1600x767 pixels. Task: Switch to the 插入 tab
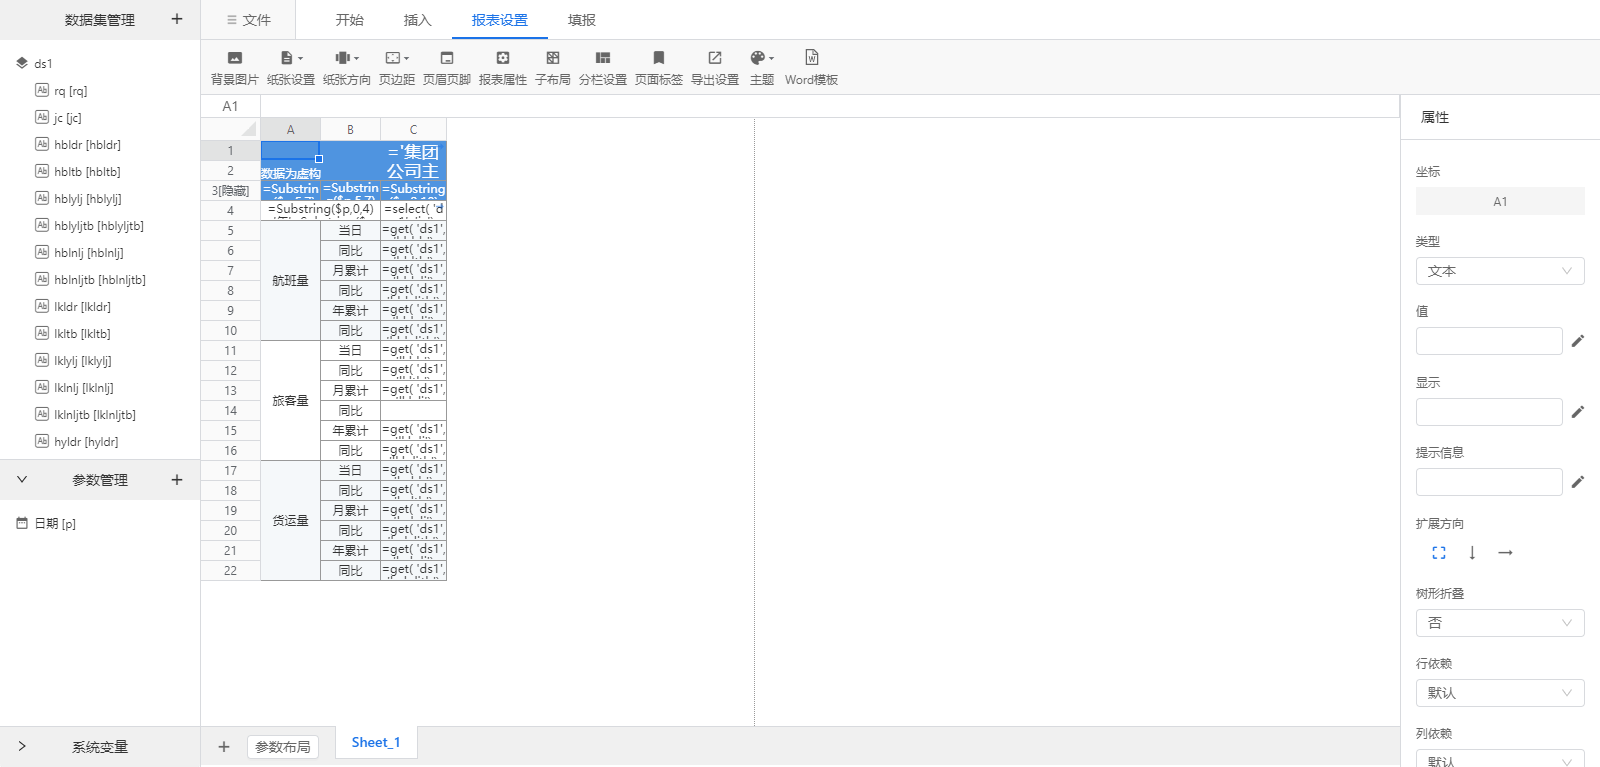(417, 20)
